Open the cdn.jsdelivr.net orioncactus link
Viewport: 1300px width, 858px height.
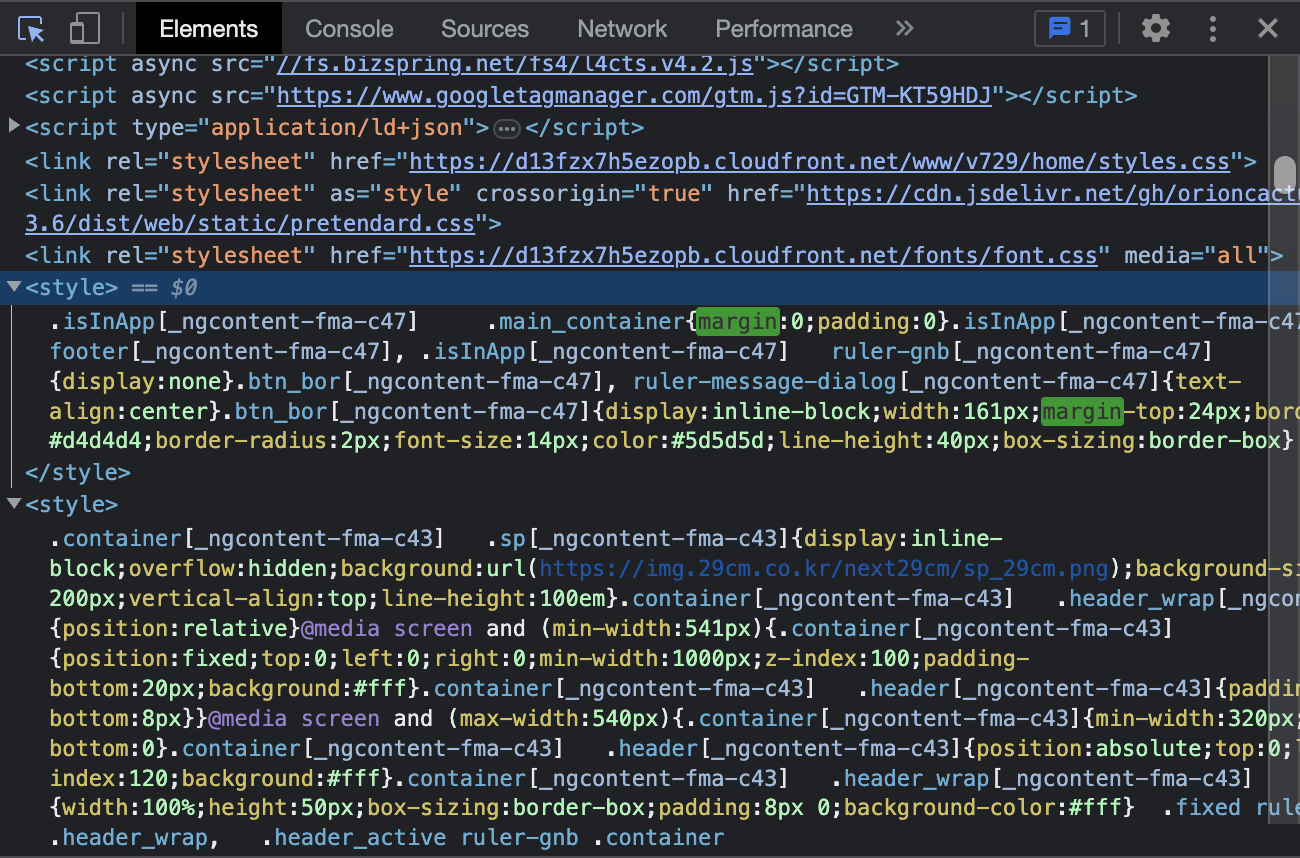coord(1053,193)
